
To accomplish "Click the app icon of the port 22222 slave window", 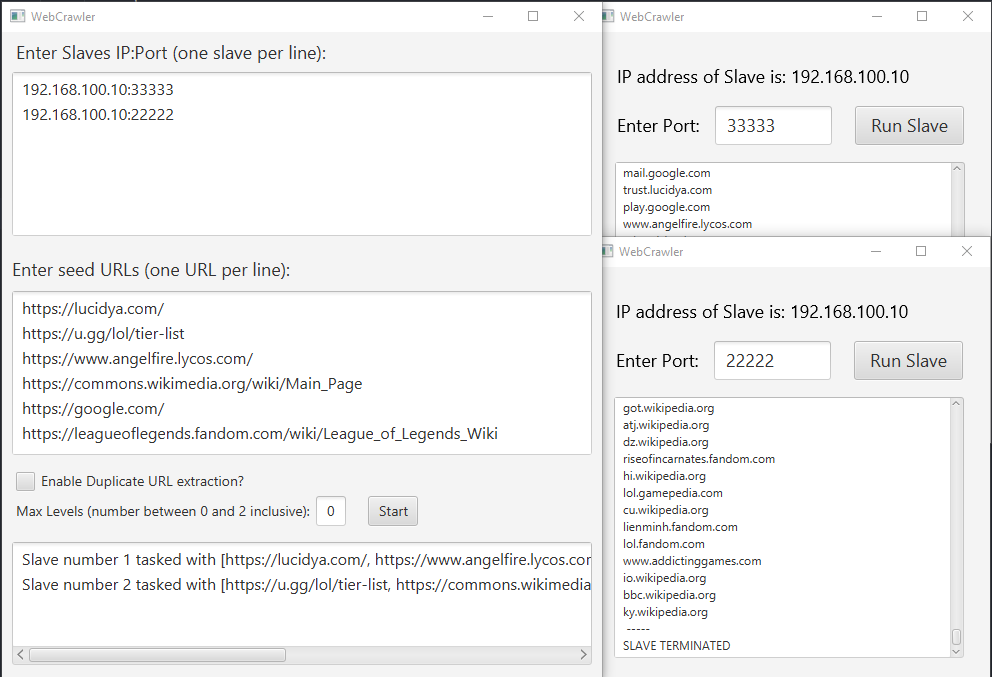I will 607,251.
